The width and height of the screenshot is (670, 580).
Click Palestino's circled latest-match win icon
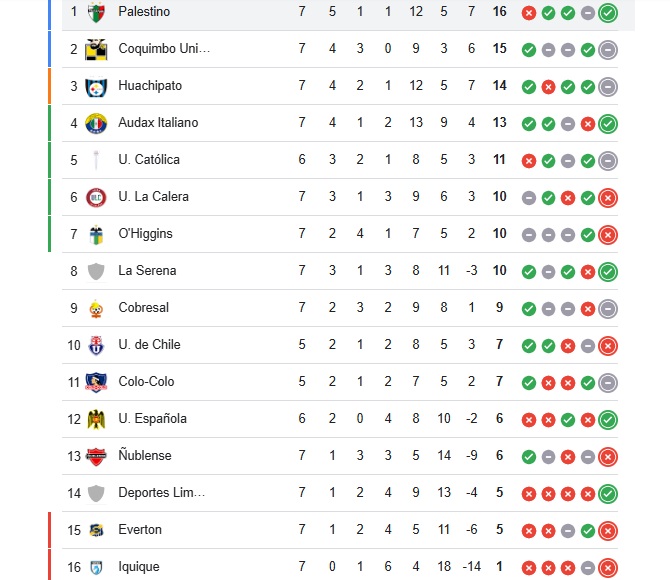(608, 13)
